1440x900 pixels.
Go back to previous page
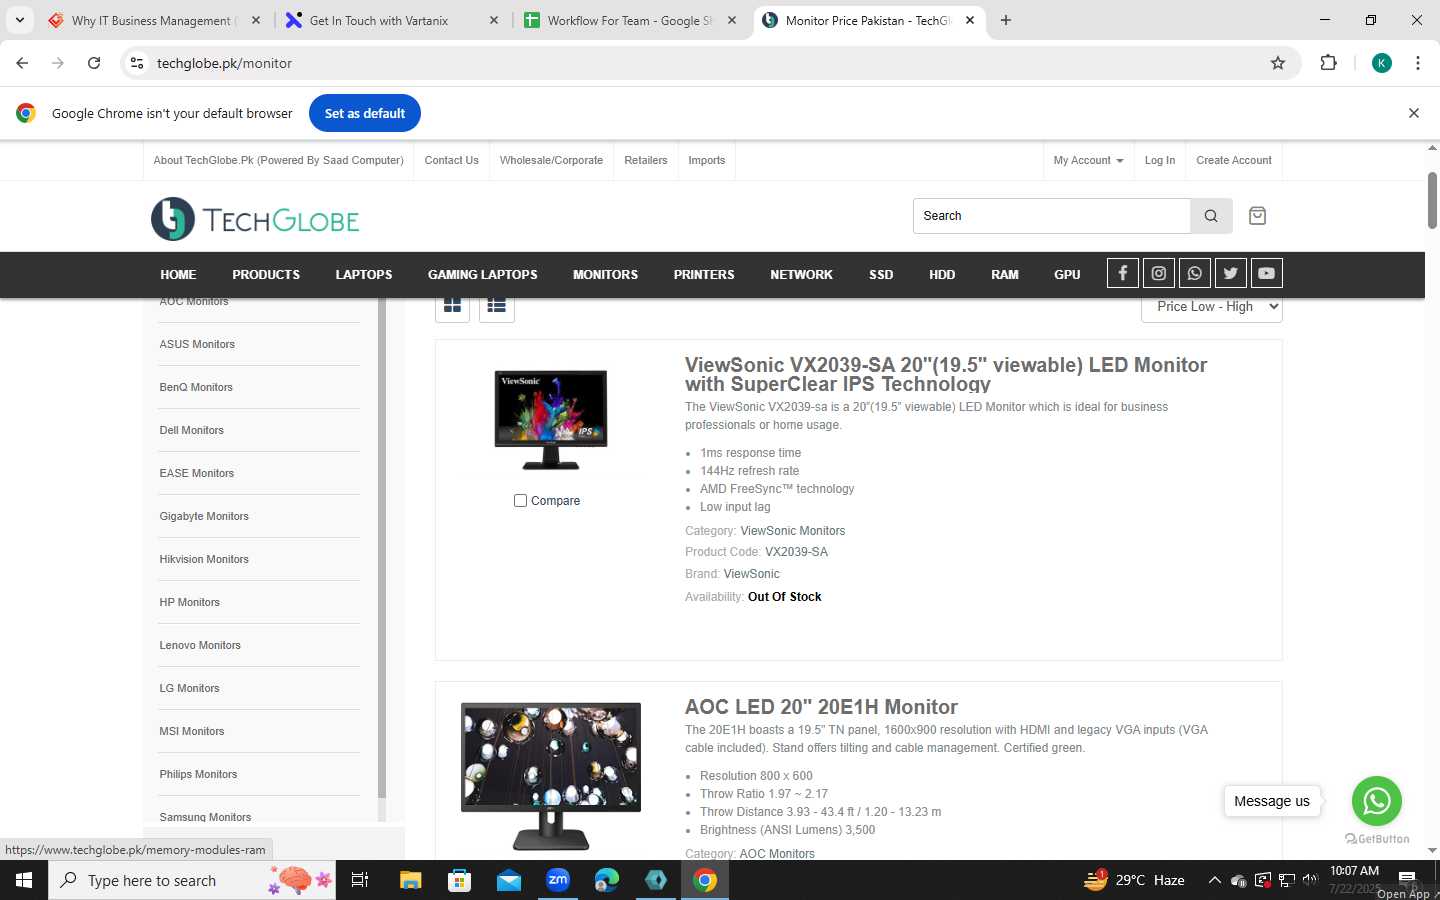[x=22, y=63]
